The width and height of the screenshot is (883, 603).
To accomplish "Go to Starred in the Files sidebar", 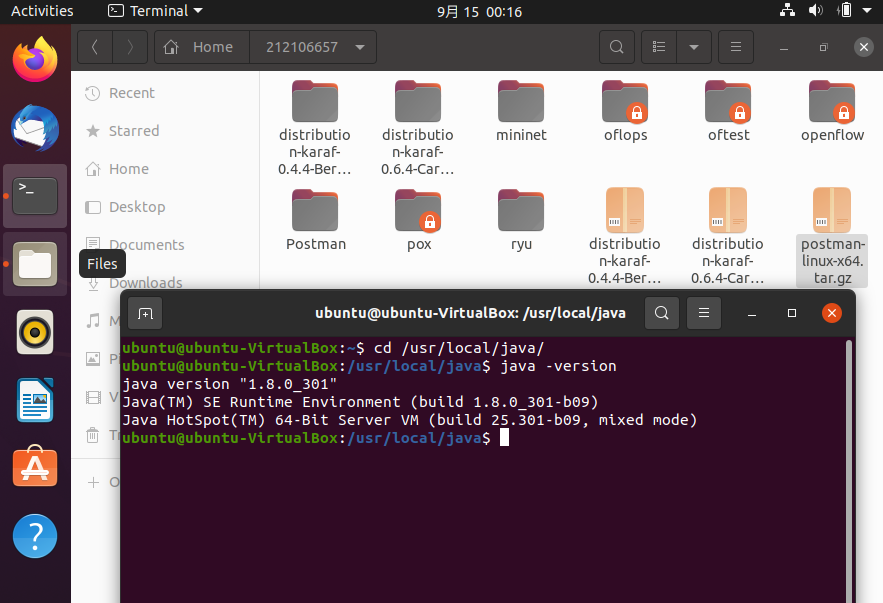I will pos(133,131).
